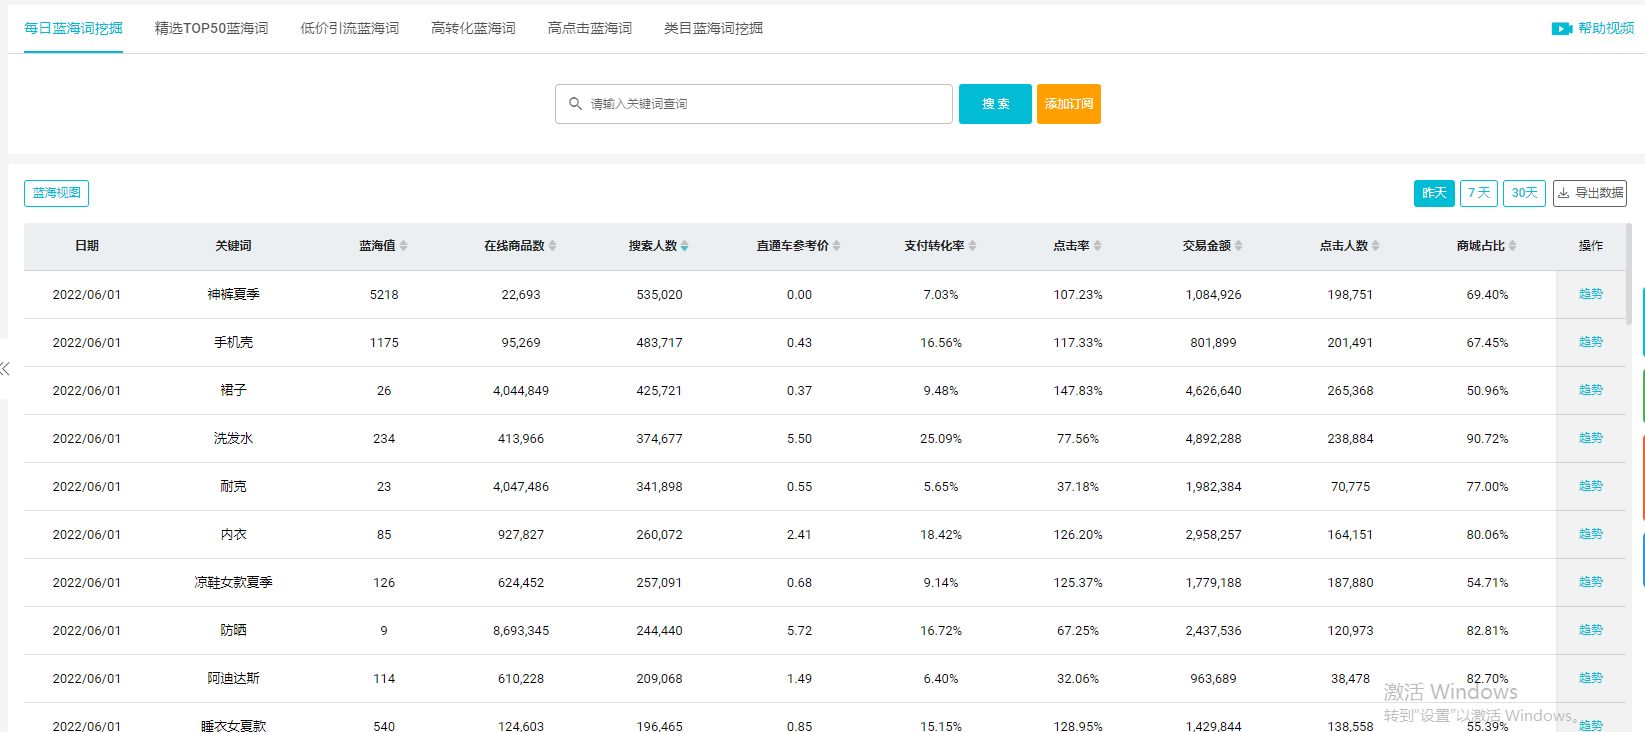Click the 日期 column header
Viewport: 1645px width, 732px height.
(87, 246)
